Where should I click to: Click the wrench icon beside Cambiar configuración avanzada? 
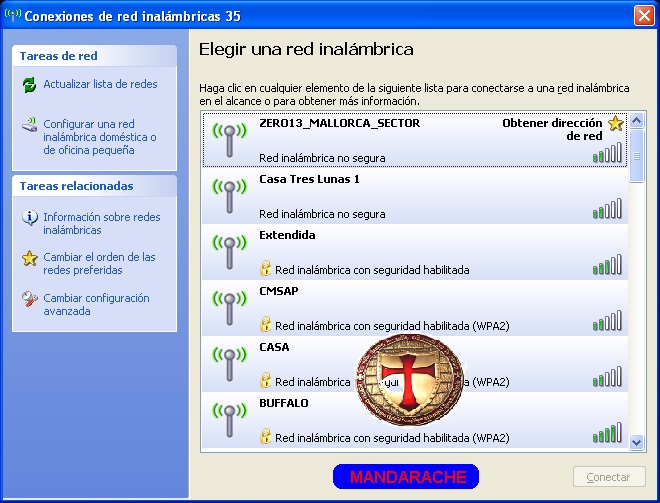[29, 299]
